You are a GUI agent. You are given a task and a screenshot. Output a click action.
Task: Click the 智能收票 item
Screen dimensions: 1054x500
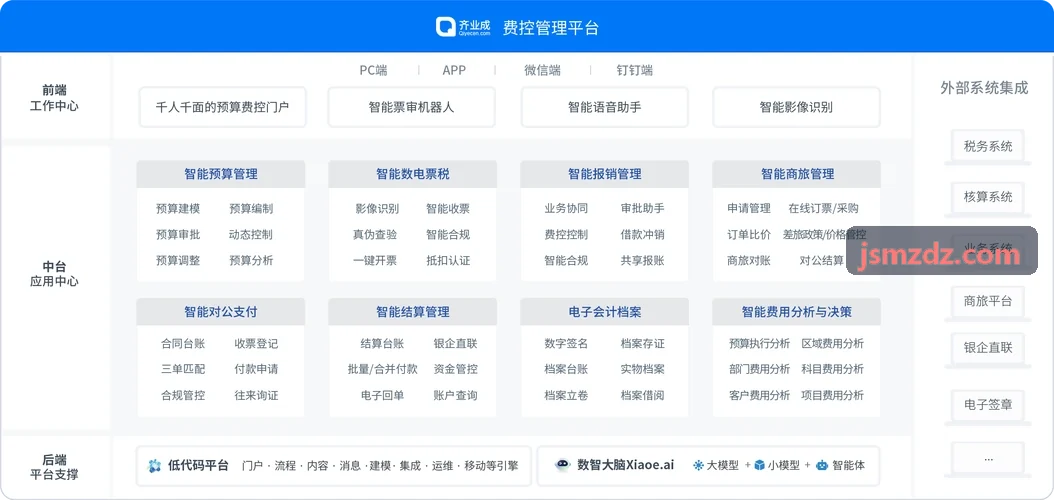(x=448, y=208)
